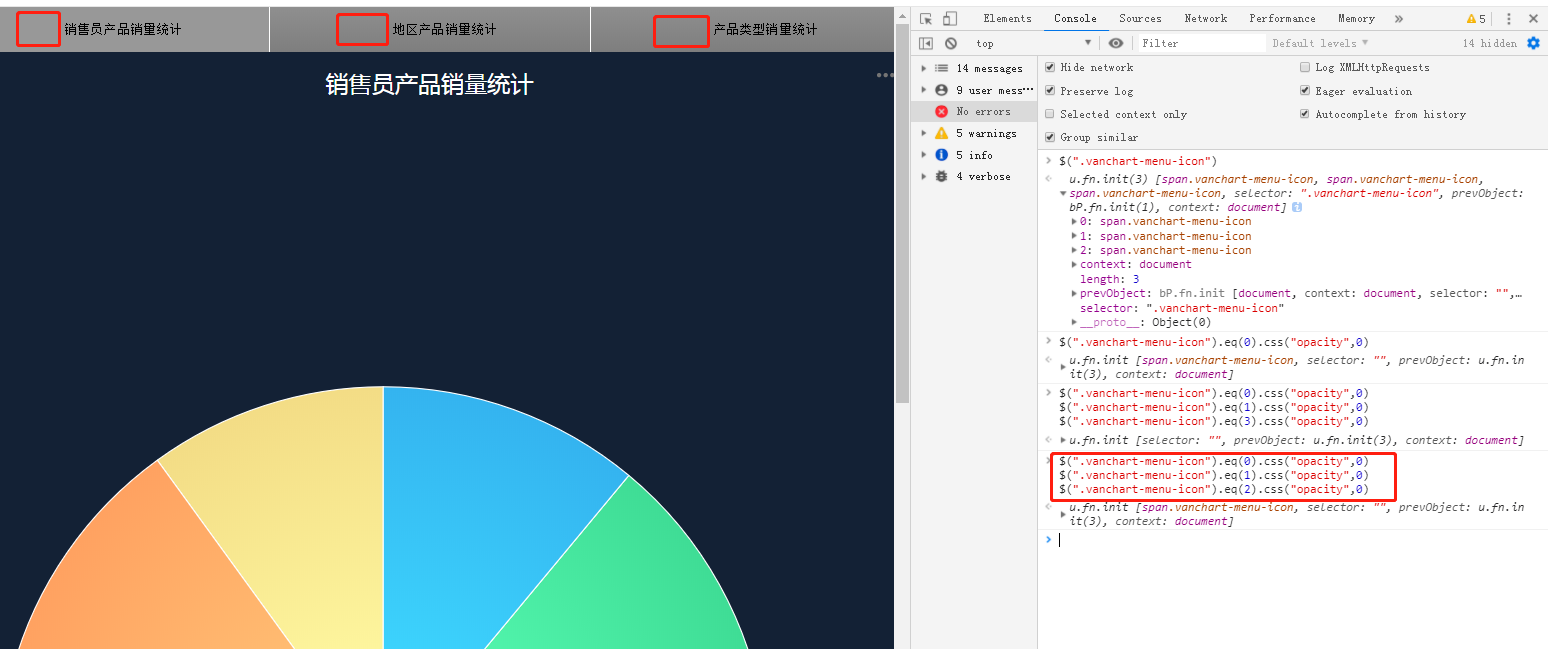
Task: Hide the console sidebar with the panel icon
Action: tap(926, 43)
